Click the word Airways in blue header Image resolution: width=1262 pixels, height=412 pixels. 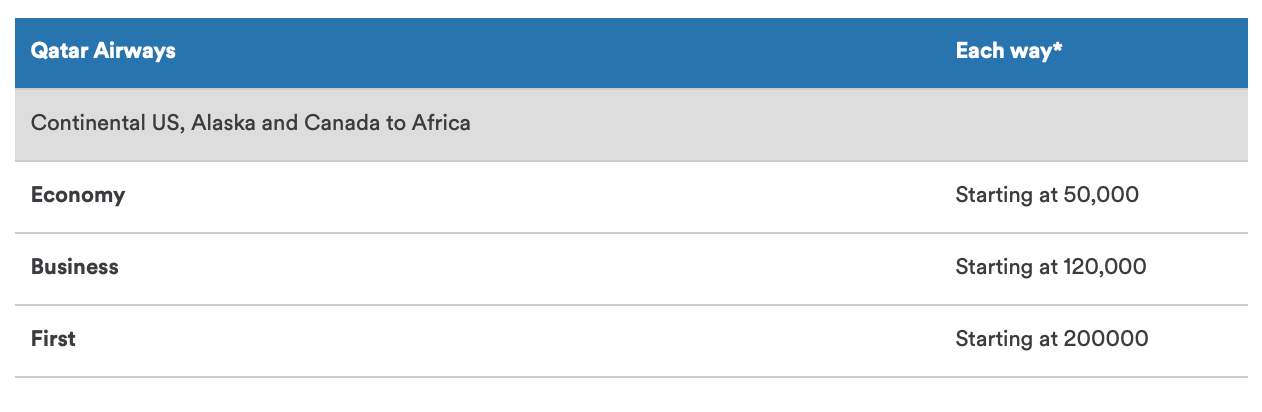point(134,51)
